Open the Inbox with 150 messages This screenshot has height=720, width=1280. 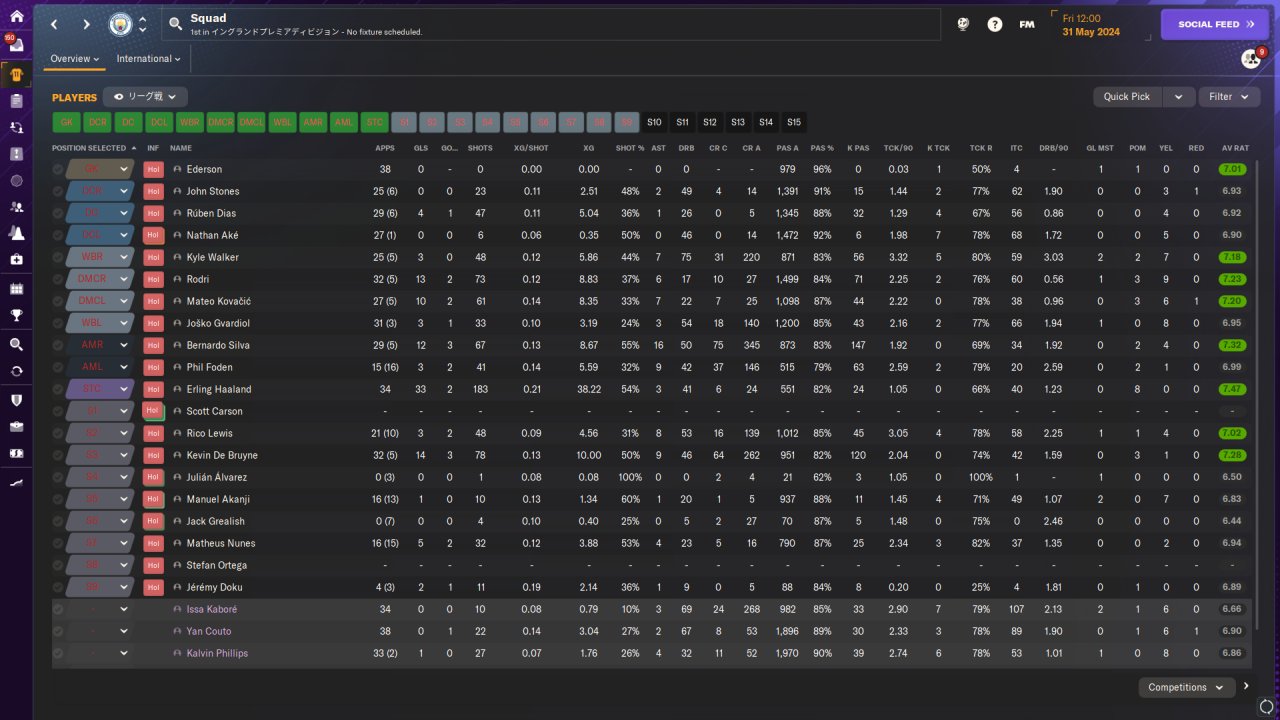click(x=16, y=45)
